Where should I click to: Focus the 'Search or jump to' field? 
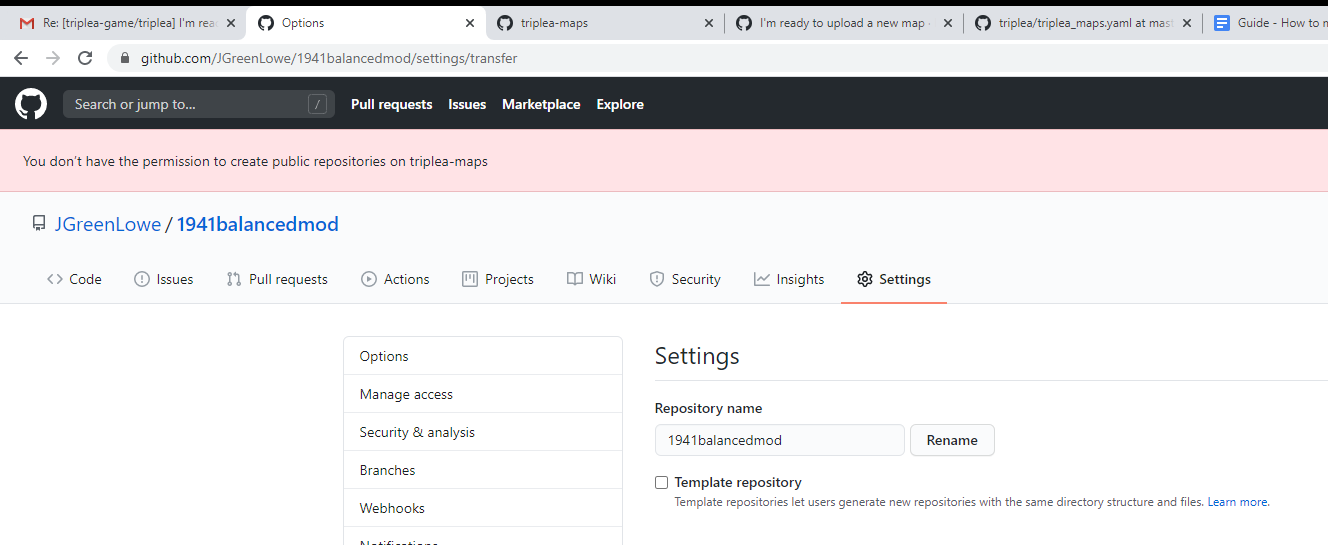click(x=199, y=104)
